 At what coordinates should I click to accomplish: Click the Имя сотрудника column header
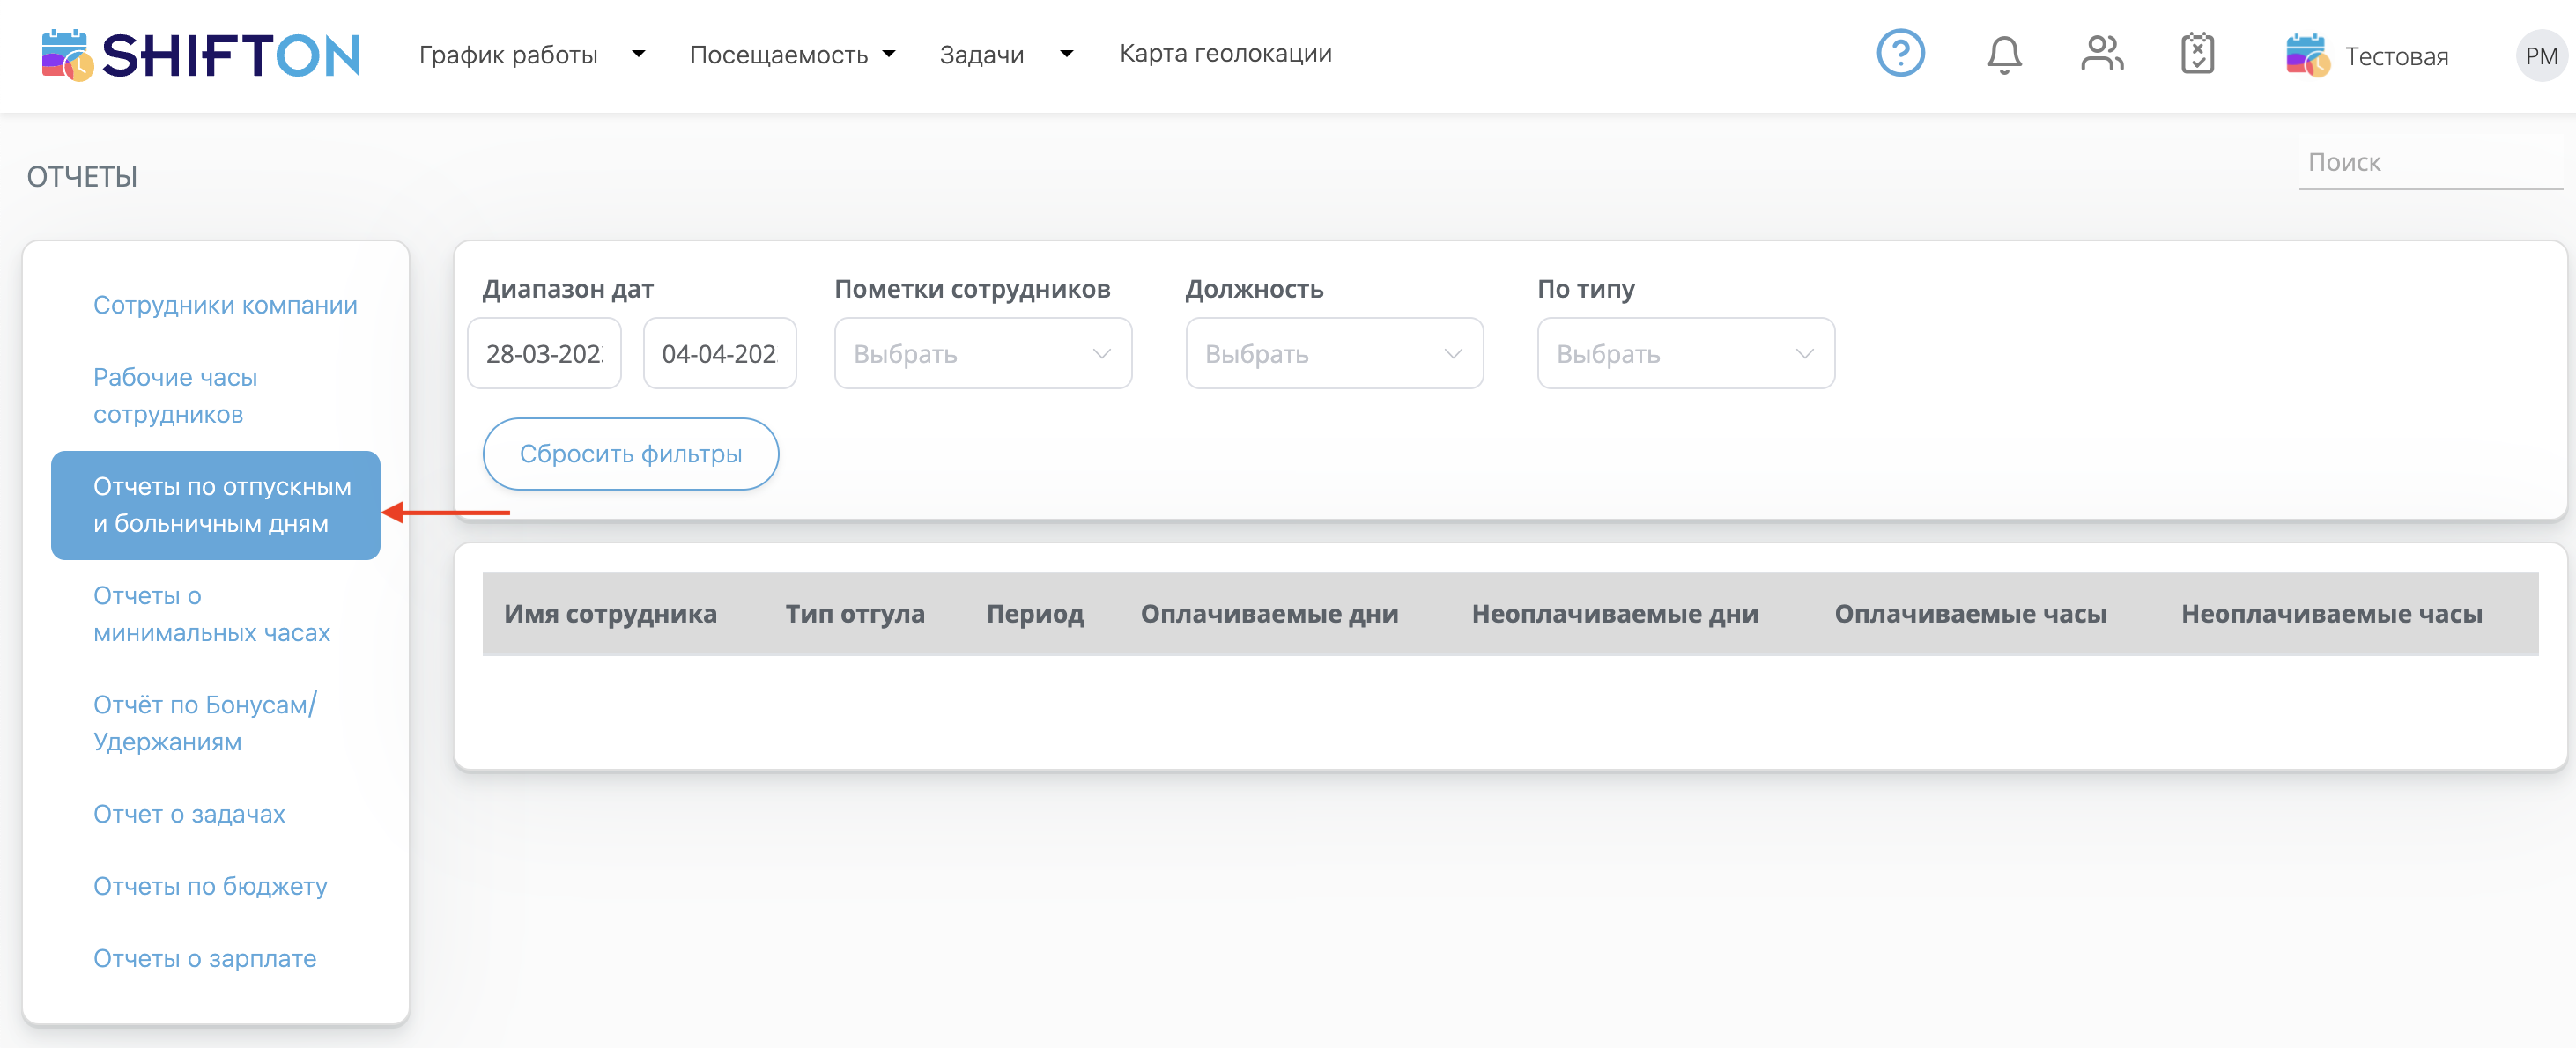coord(610,613)
